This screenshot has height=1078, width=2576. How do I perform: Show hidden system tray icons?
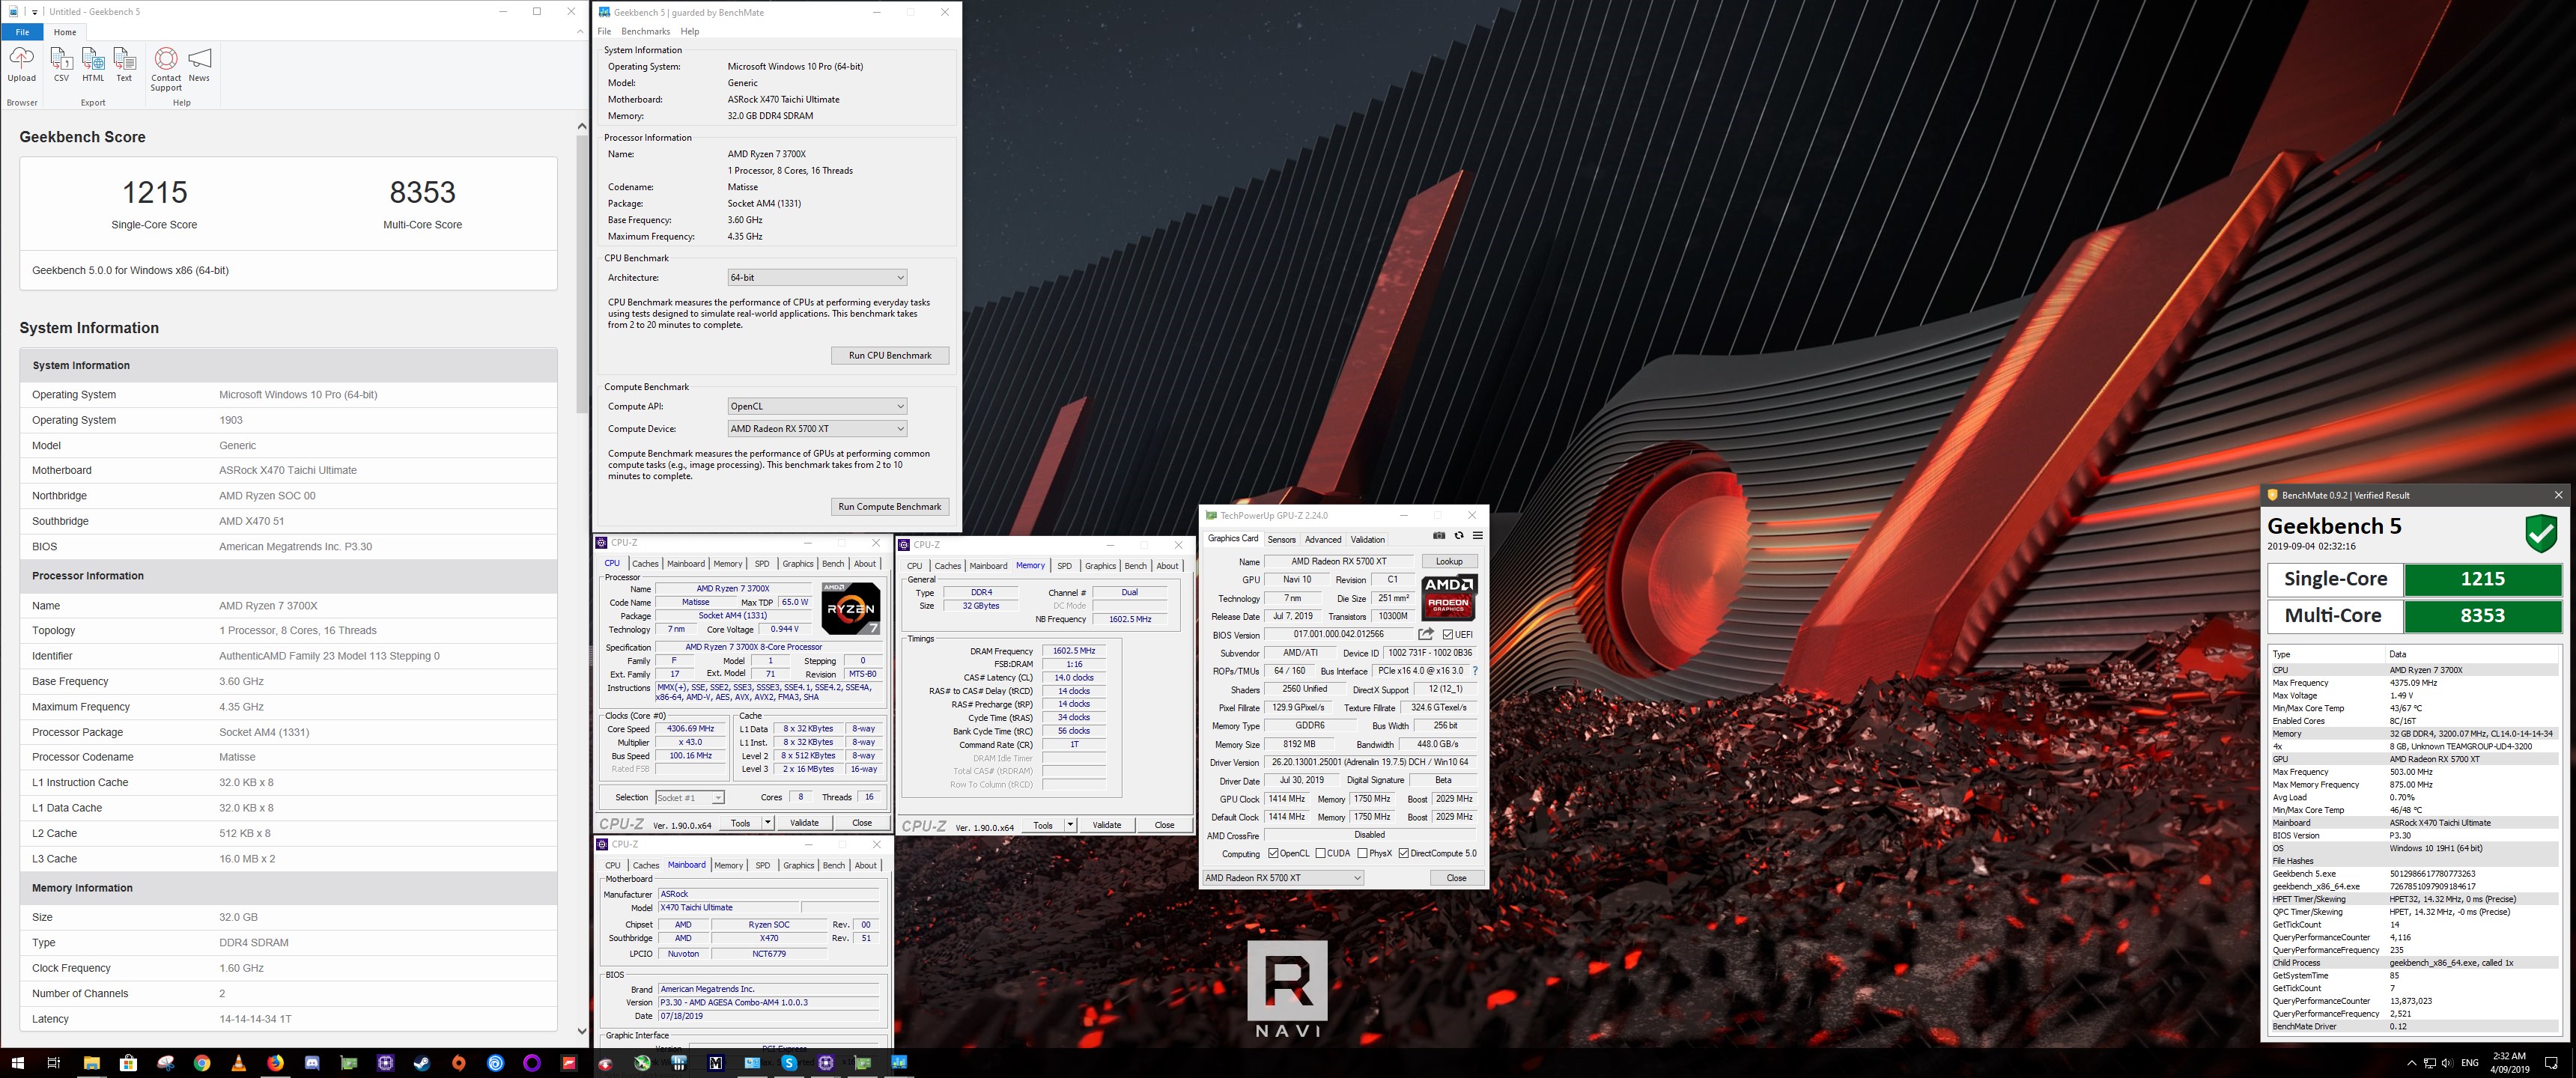click(x=2411, y=1063)
